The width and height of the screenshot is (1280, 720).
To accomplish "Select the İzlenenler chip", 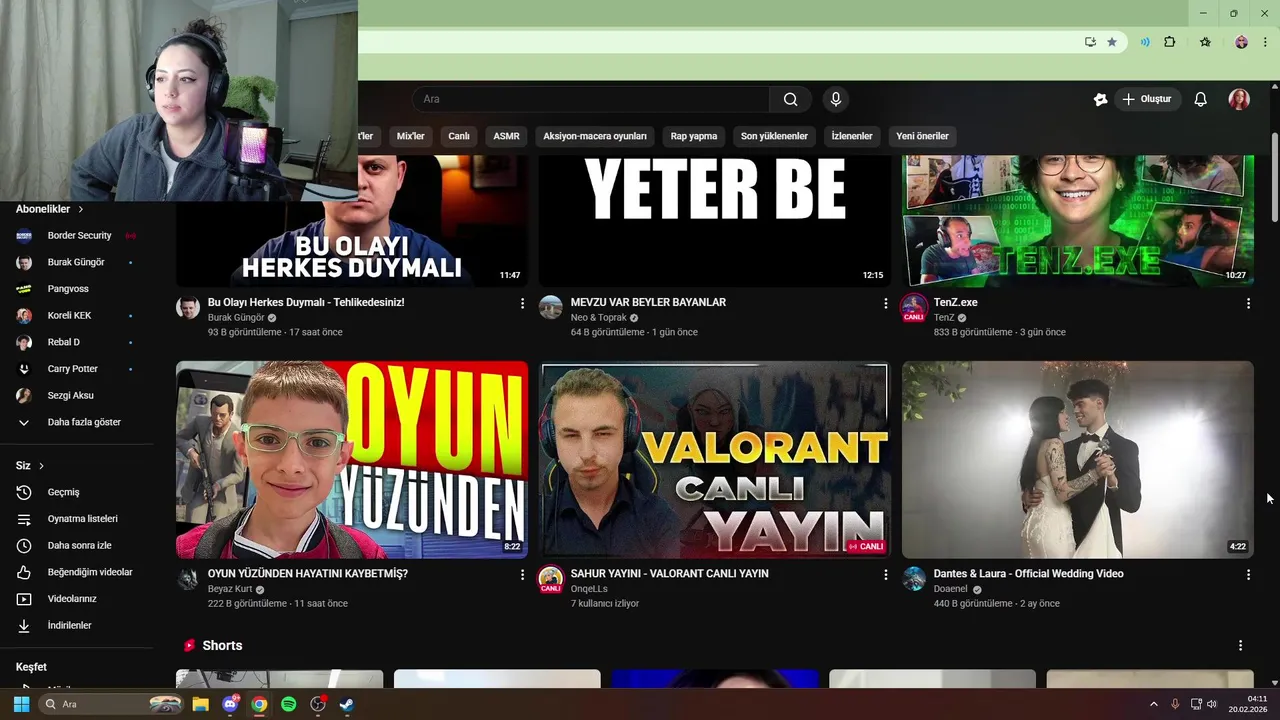I will pos(852,136).
